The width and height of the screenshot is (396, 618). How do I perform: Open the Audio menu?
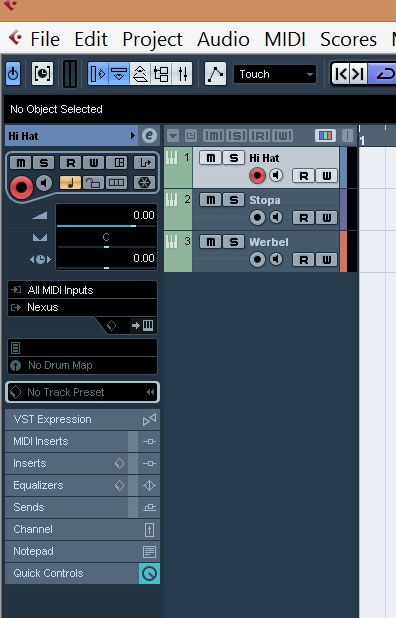click(223, 39)
